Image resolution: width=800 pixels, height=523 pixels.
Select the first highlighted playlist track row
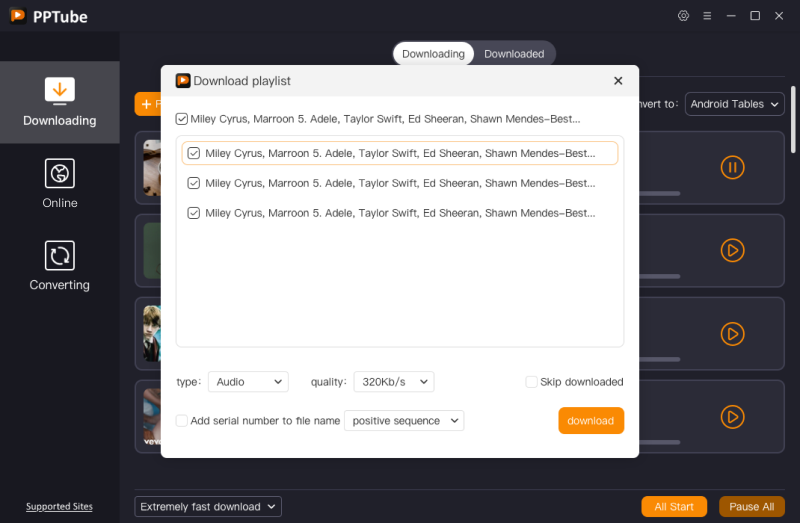[400, 153]
